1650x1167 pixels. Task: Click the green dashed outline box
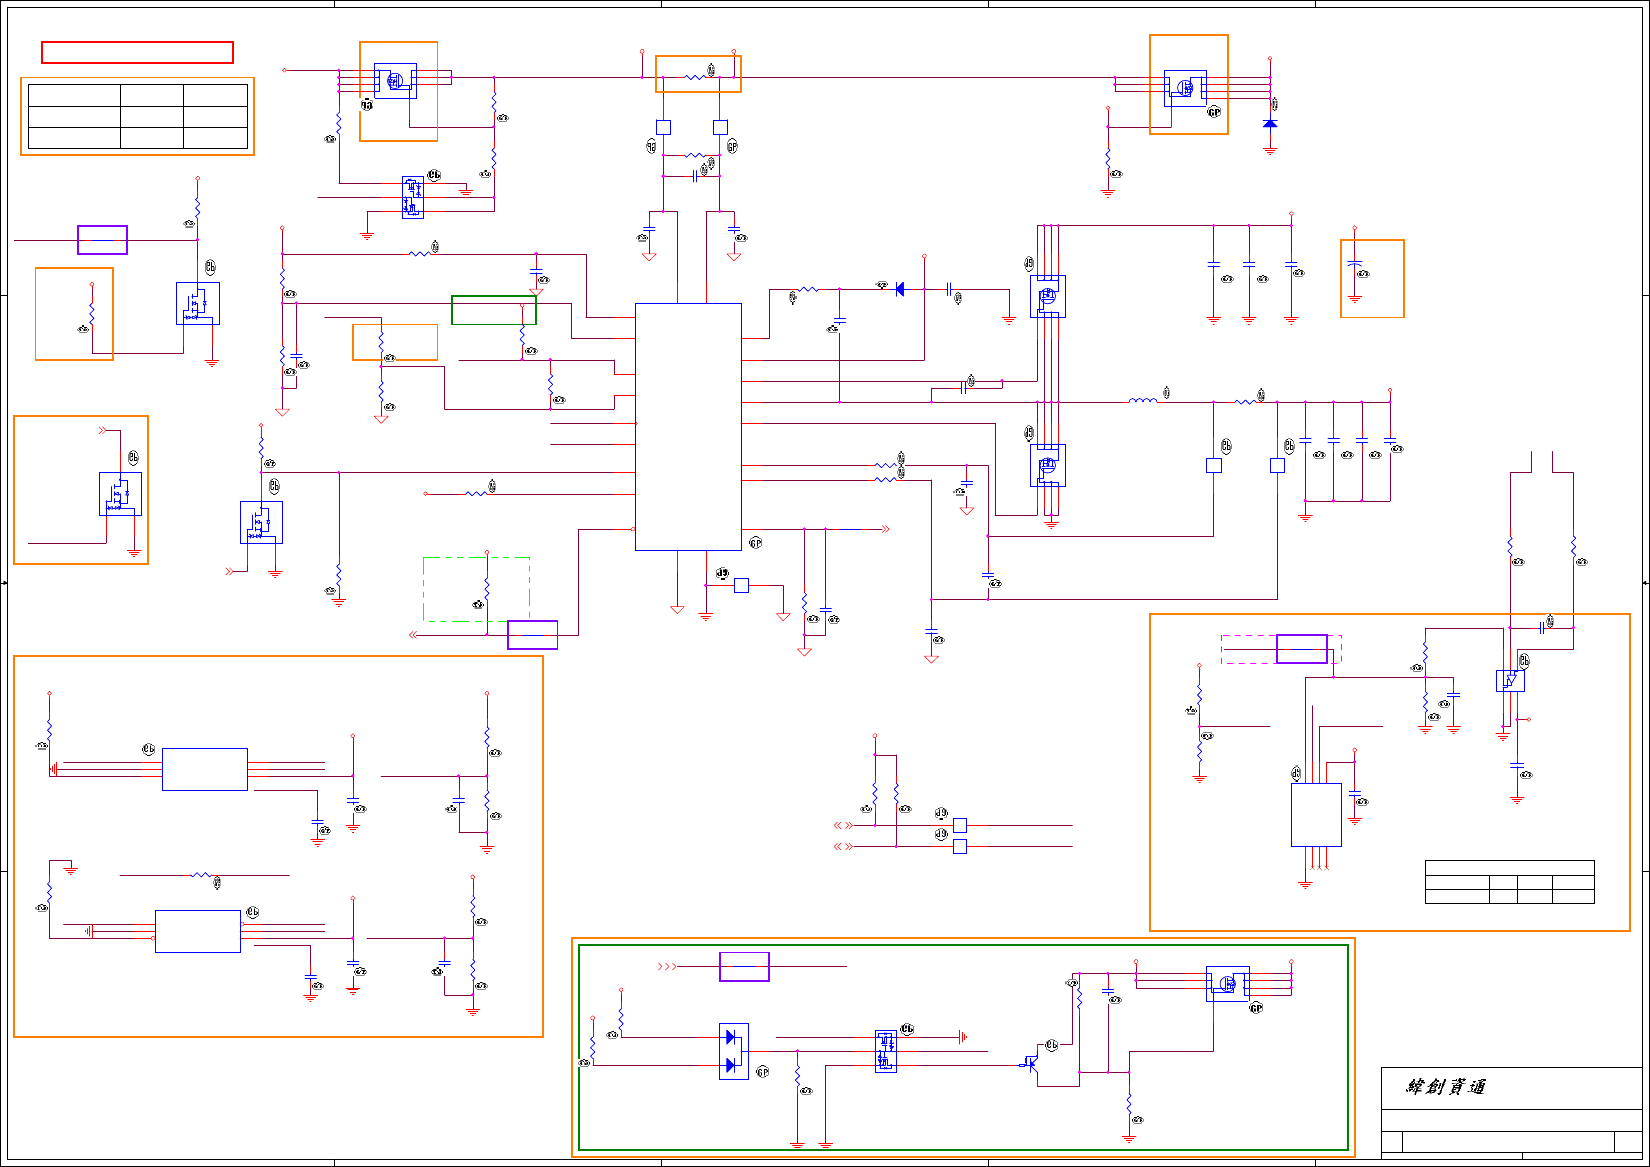476,589
